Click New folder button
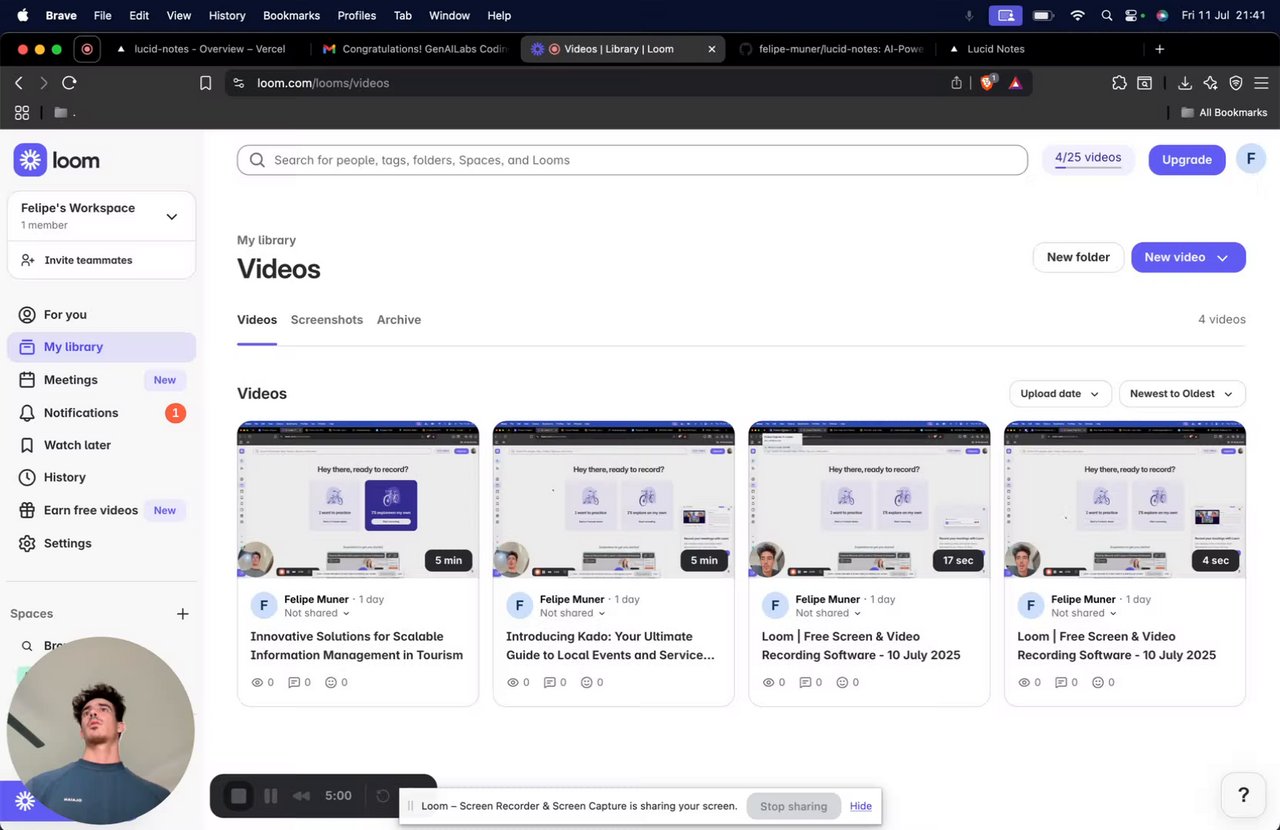Image resolution: width=1280 pixels, height=830 pixels. click(x=1078, y=257)
